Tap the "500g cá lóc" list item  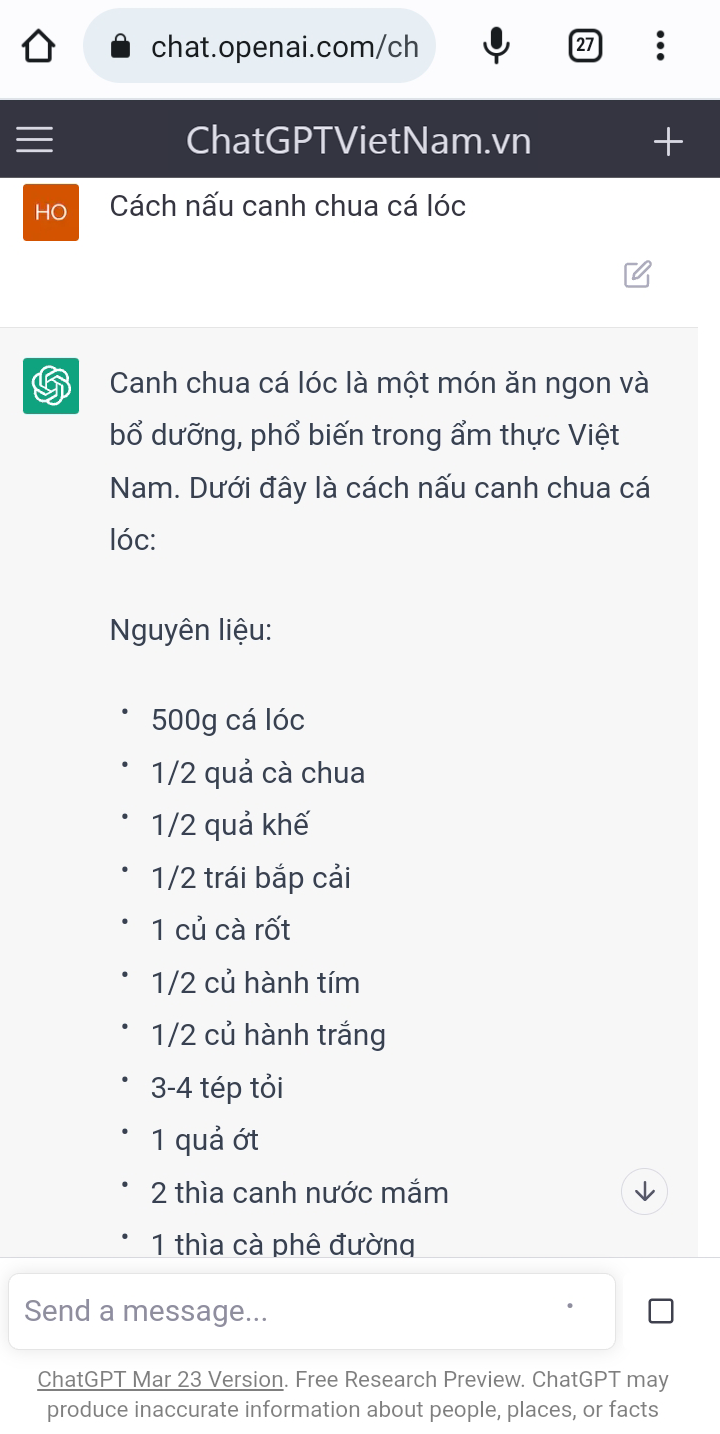[x=228, y=720]
